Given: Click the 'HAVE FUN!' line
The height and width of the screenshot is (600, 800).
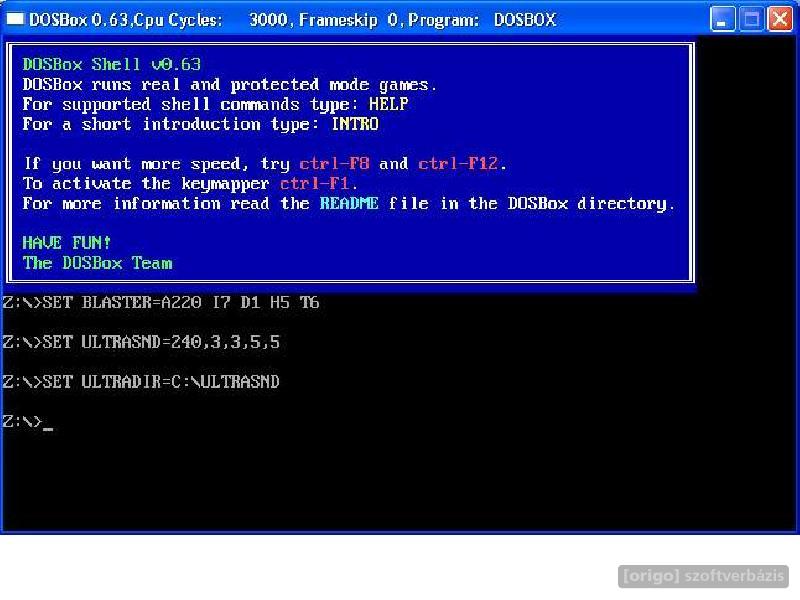Looking at the screenshot, I should (x=66, y=243).
